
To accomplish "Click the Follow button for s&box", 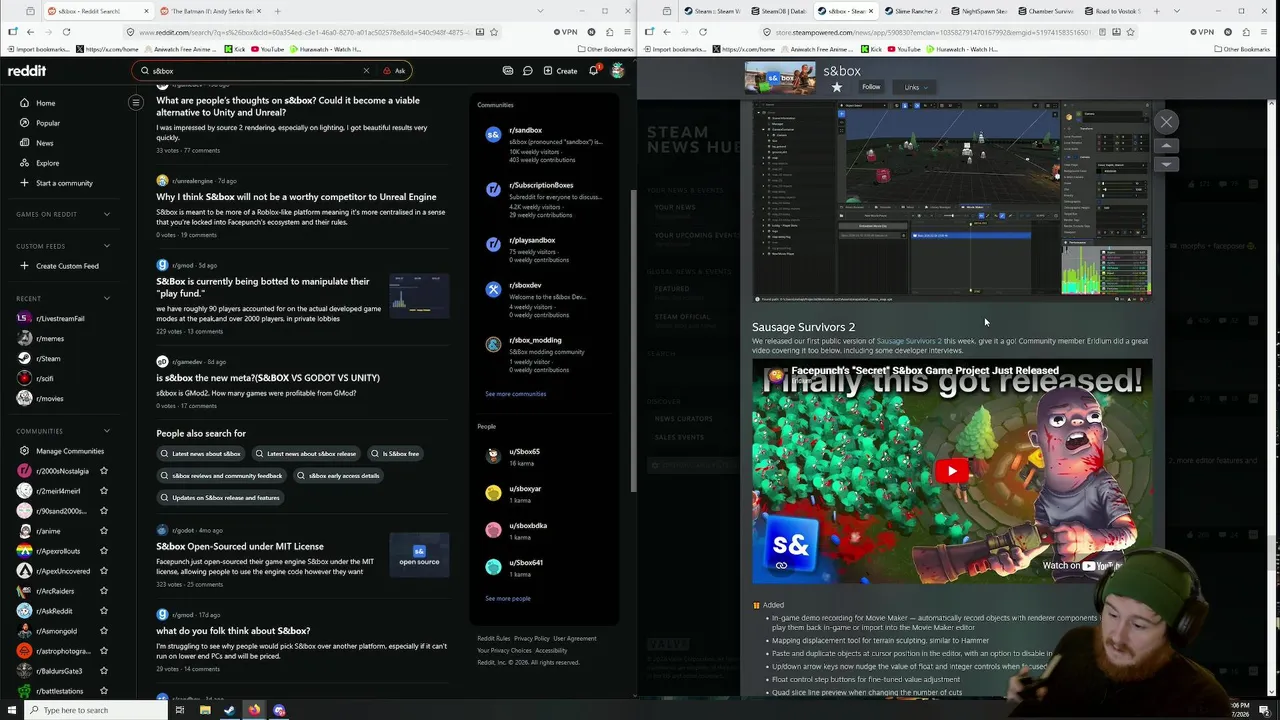I will pyautogui.click(x=871, y=87).
